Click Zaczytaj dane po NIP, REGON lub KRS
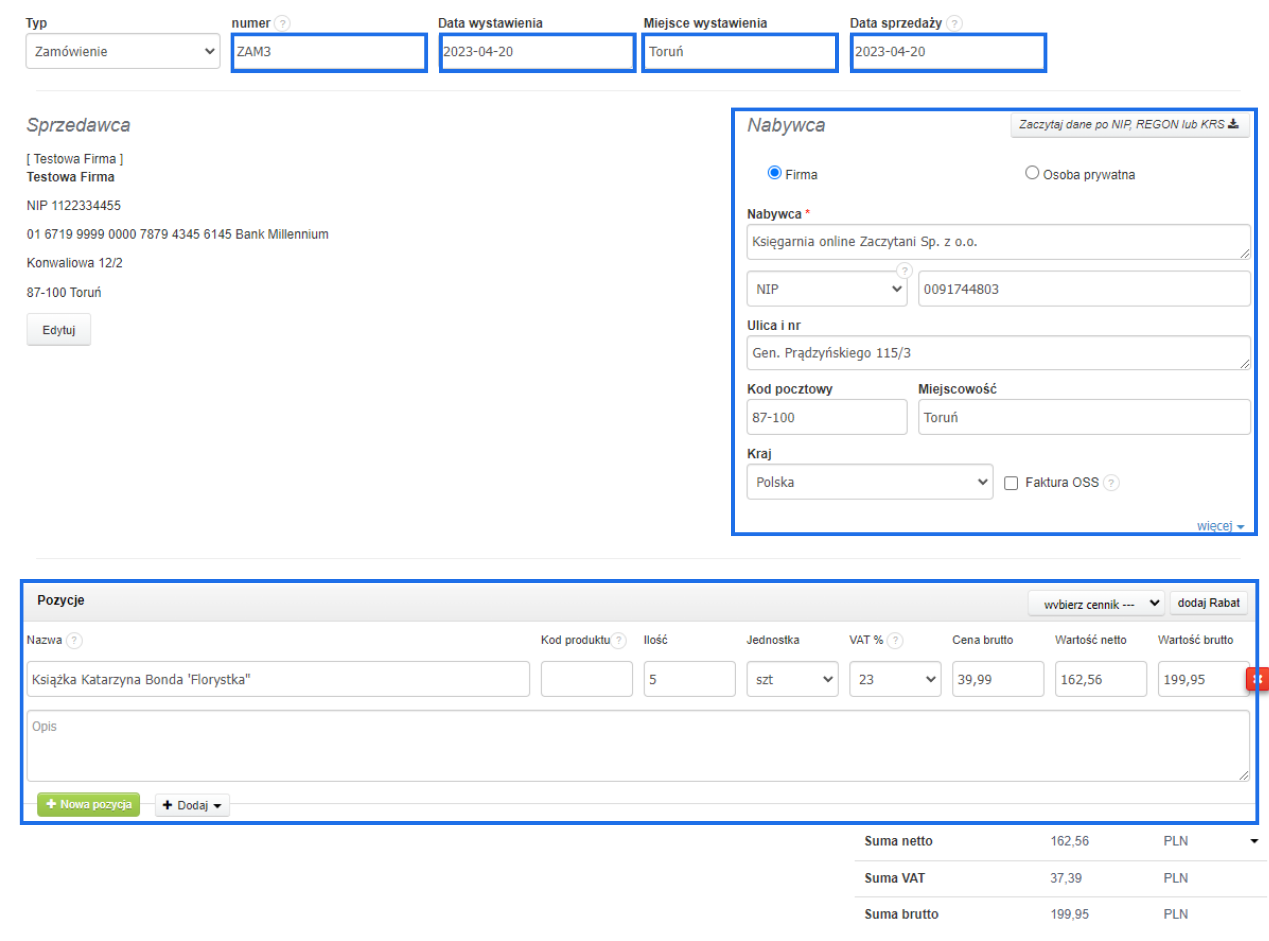This screenshot has height=941, width=1269. click(1129, 125)
